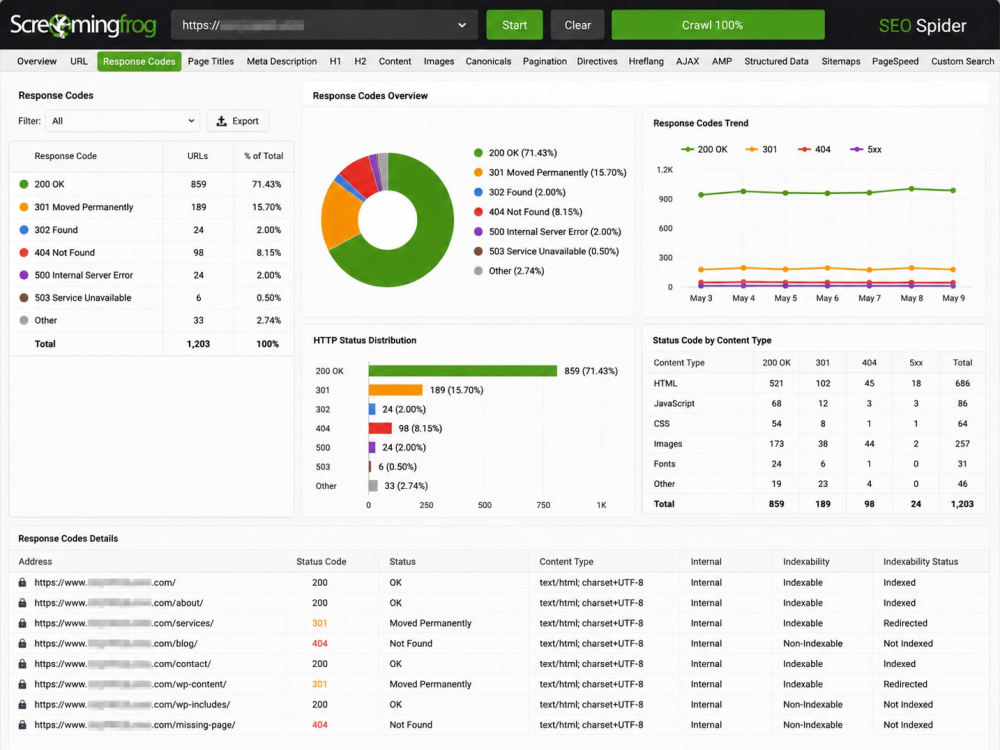Open the Overview tab
Image resolution: width=1000 pixels, height=750 pixels.
click(37, 61)
